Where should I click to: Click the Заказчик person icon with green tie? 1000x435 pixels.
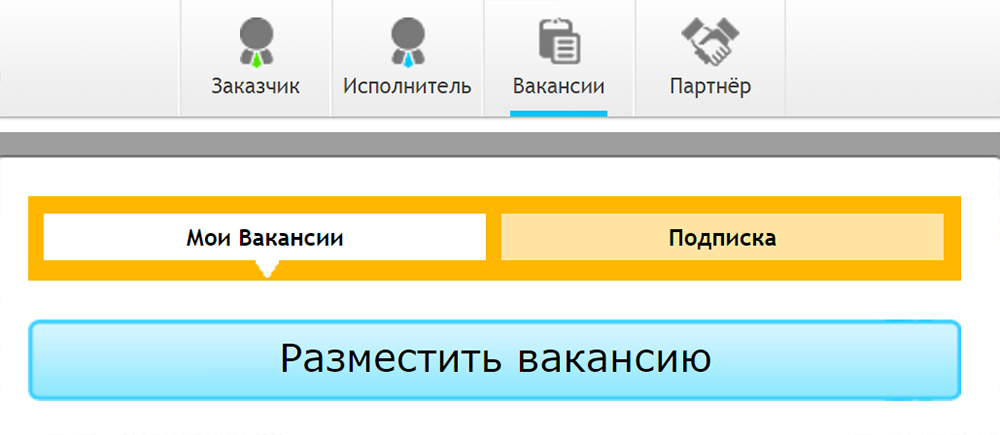point(255,44)
